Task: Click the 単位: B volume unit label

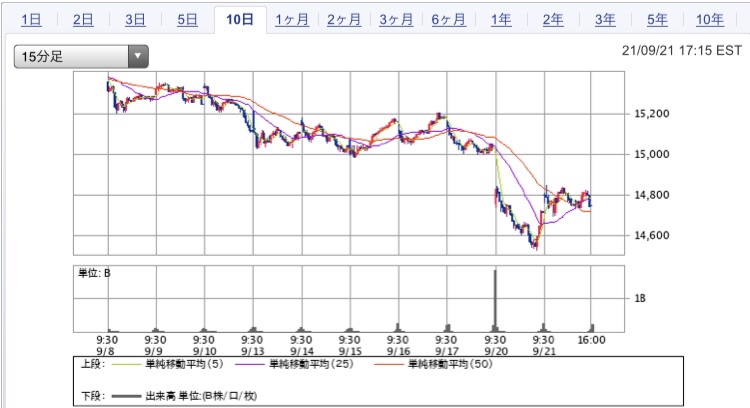Action: (x=94, y=273)
